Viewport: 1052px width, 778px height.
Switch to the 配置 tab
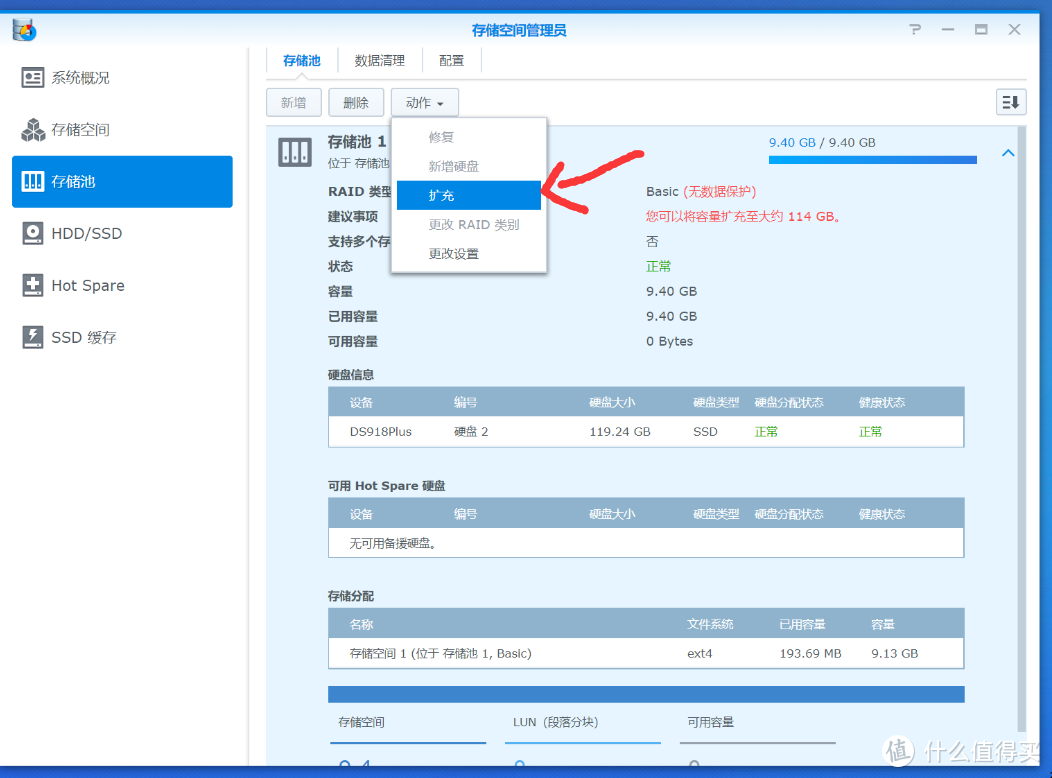pyautogui.click(x=452, y=60)
